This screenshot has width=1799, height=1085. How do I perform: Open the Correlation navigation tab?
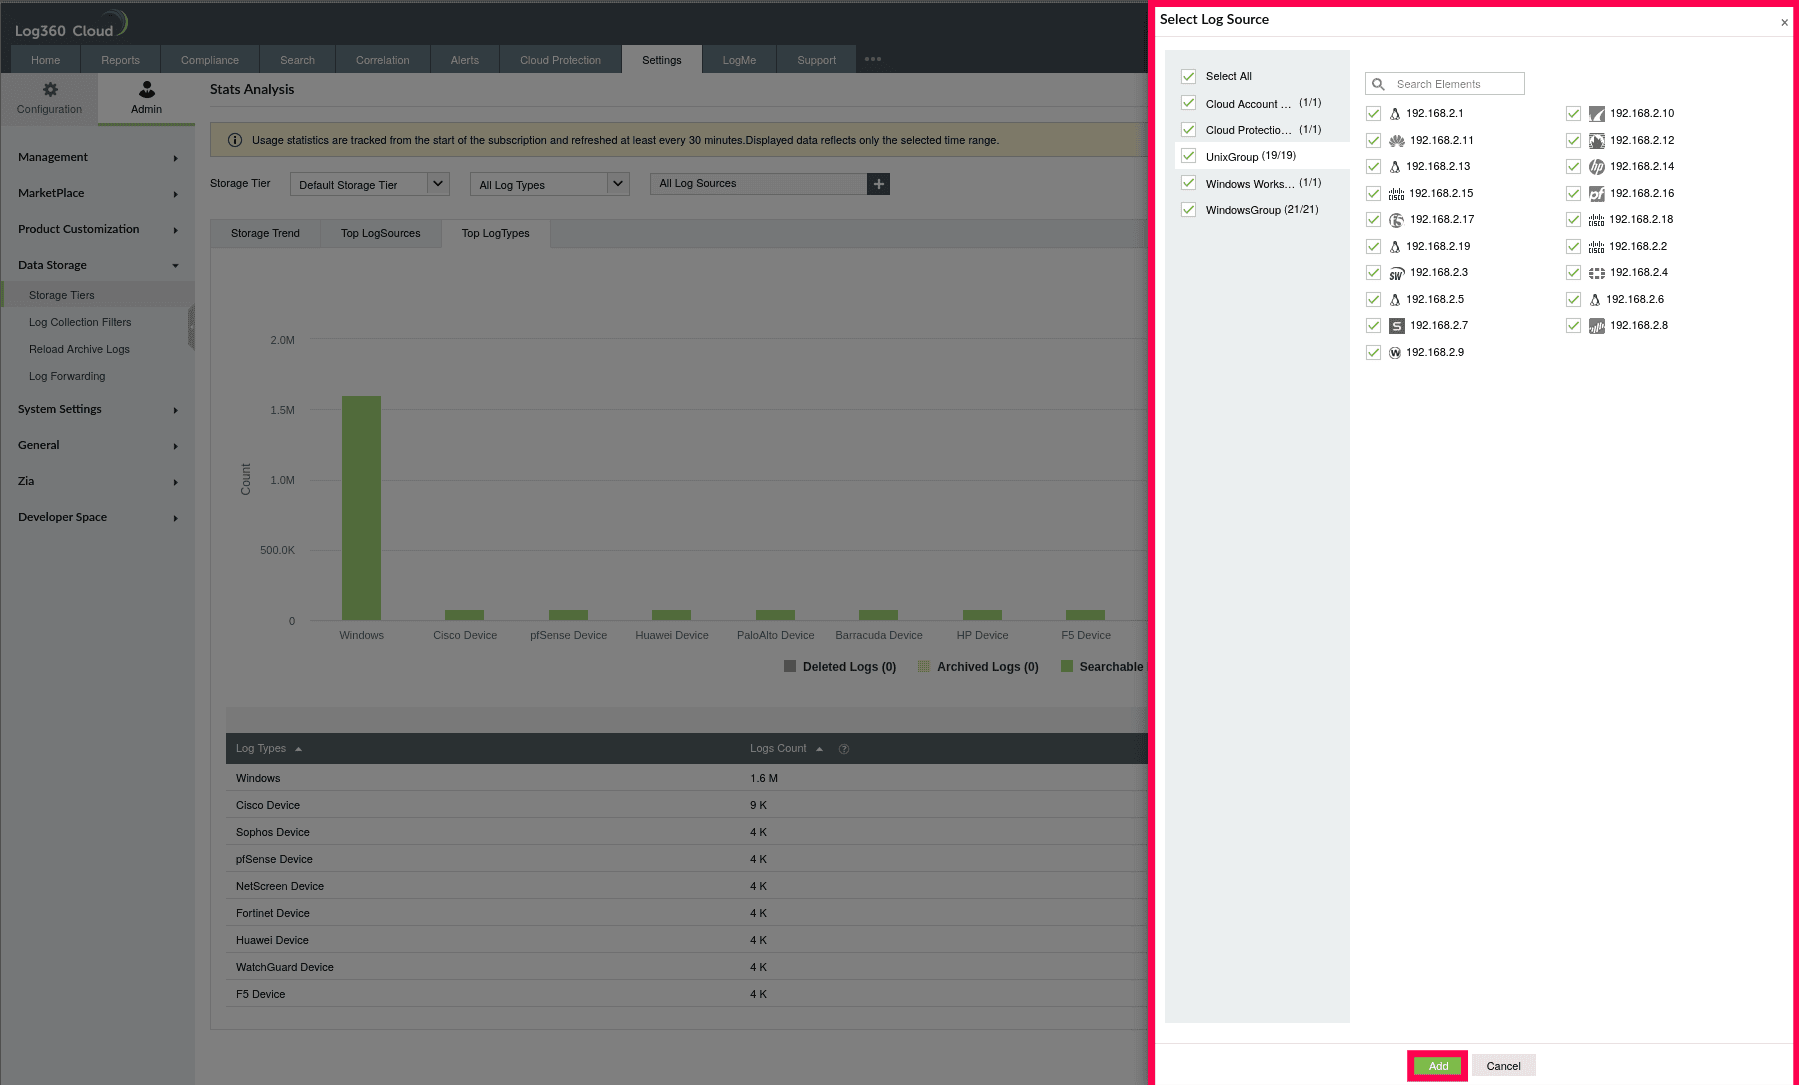(x=382, y=60)
